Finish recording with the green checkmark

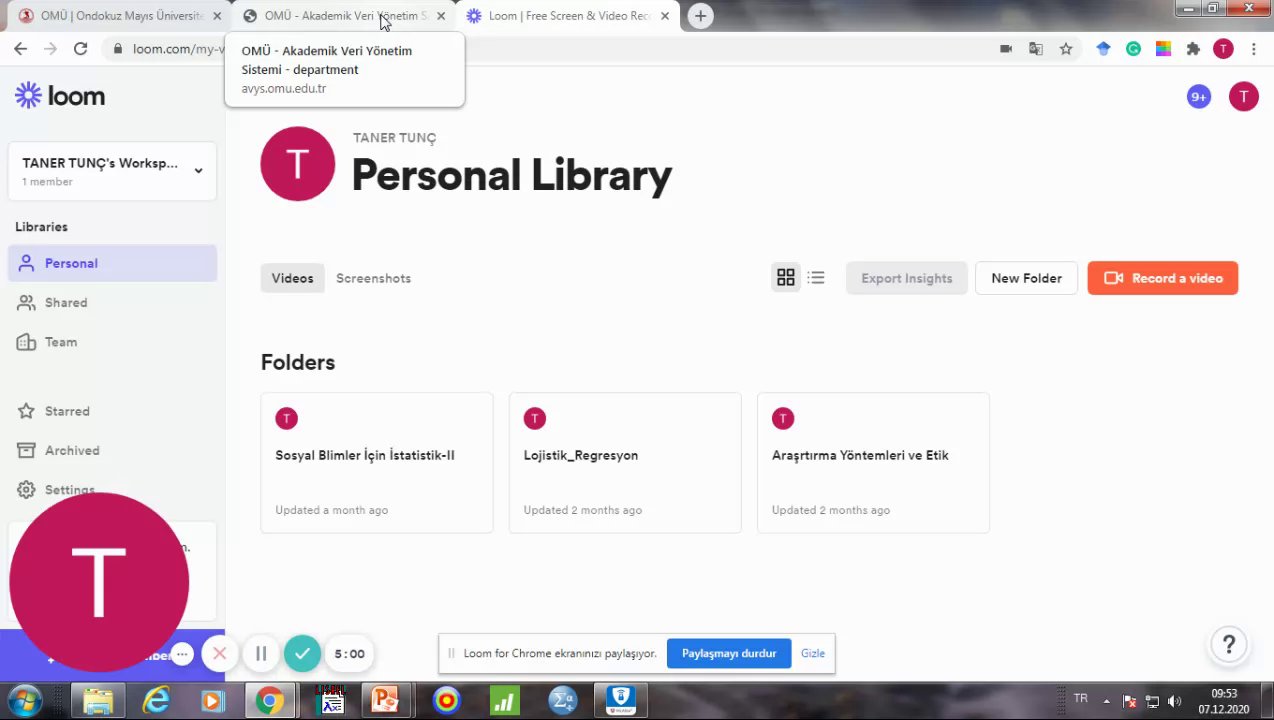(302, 653)
